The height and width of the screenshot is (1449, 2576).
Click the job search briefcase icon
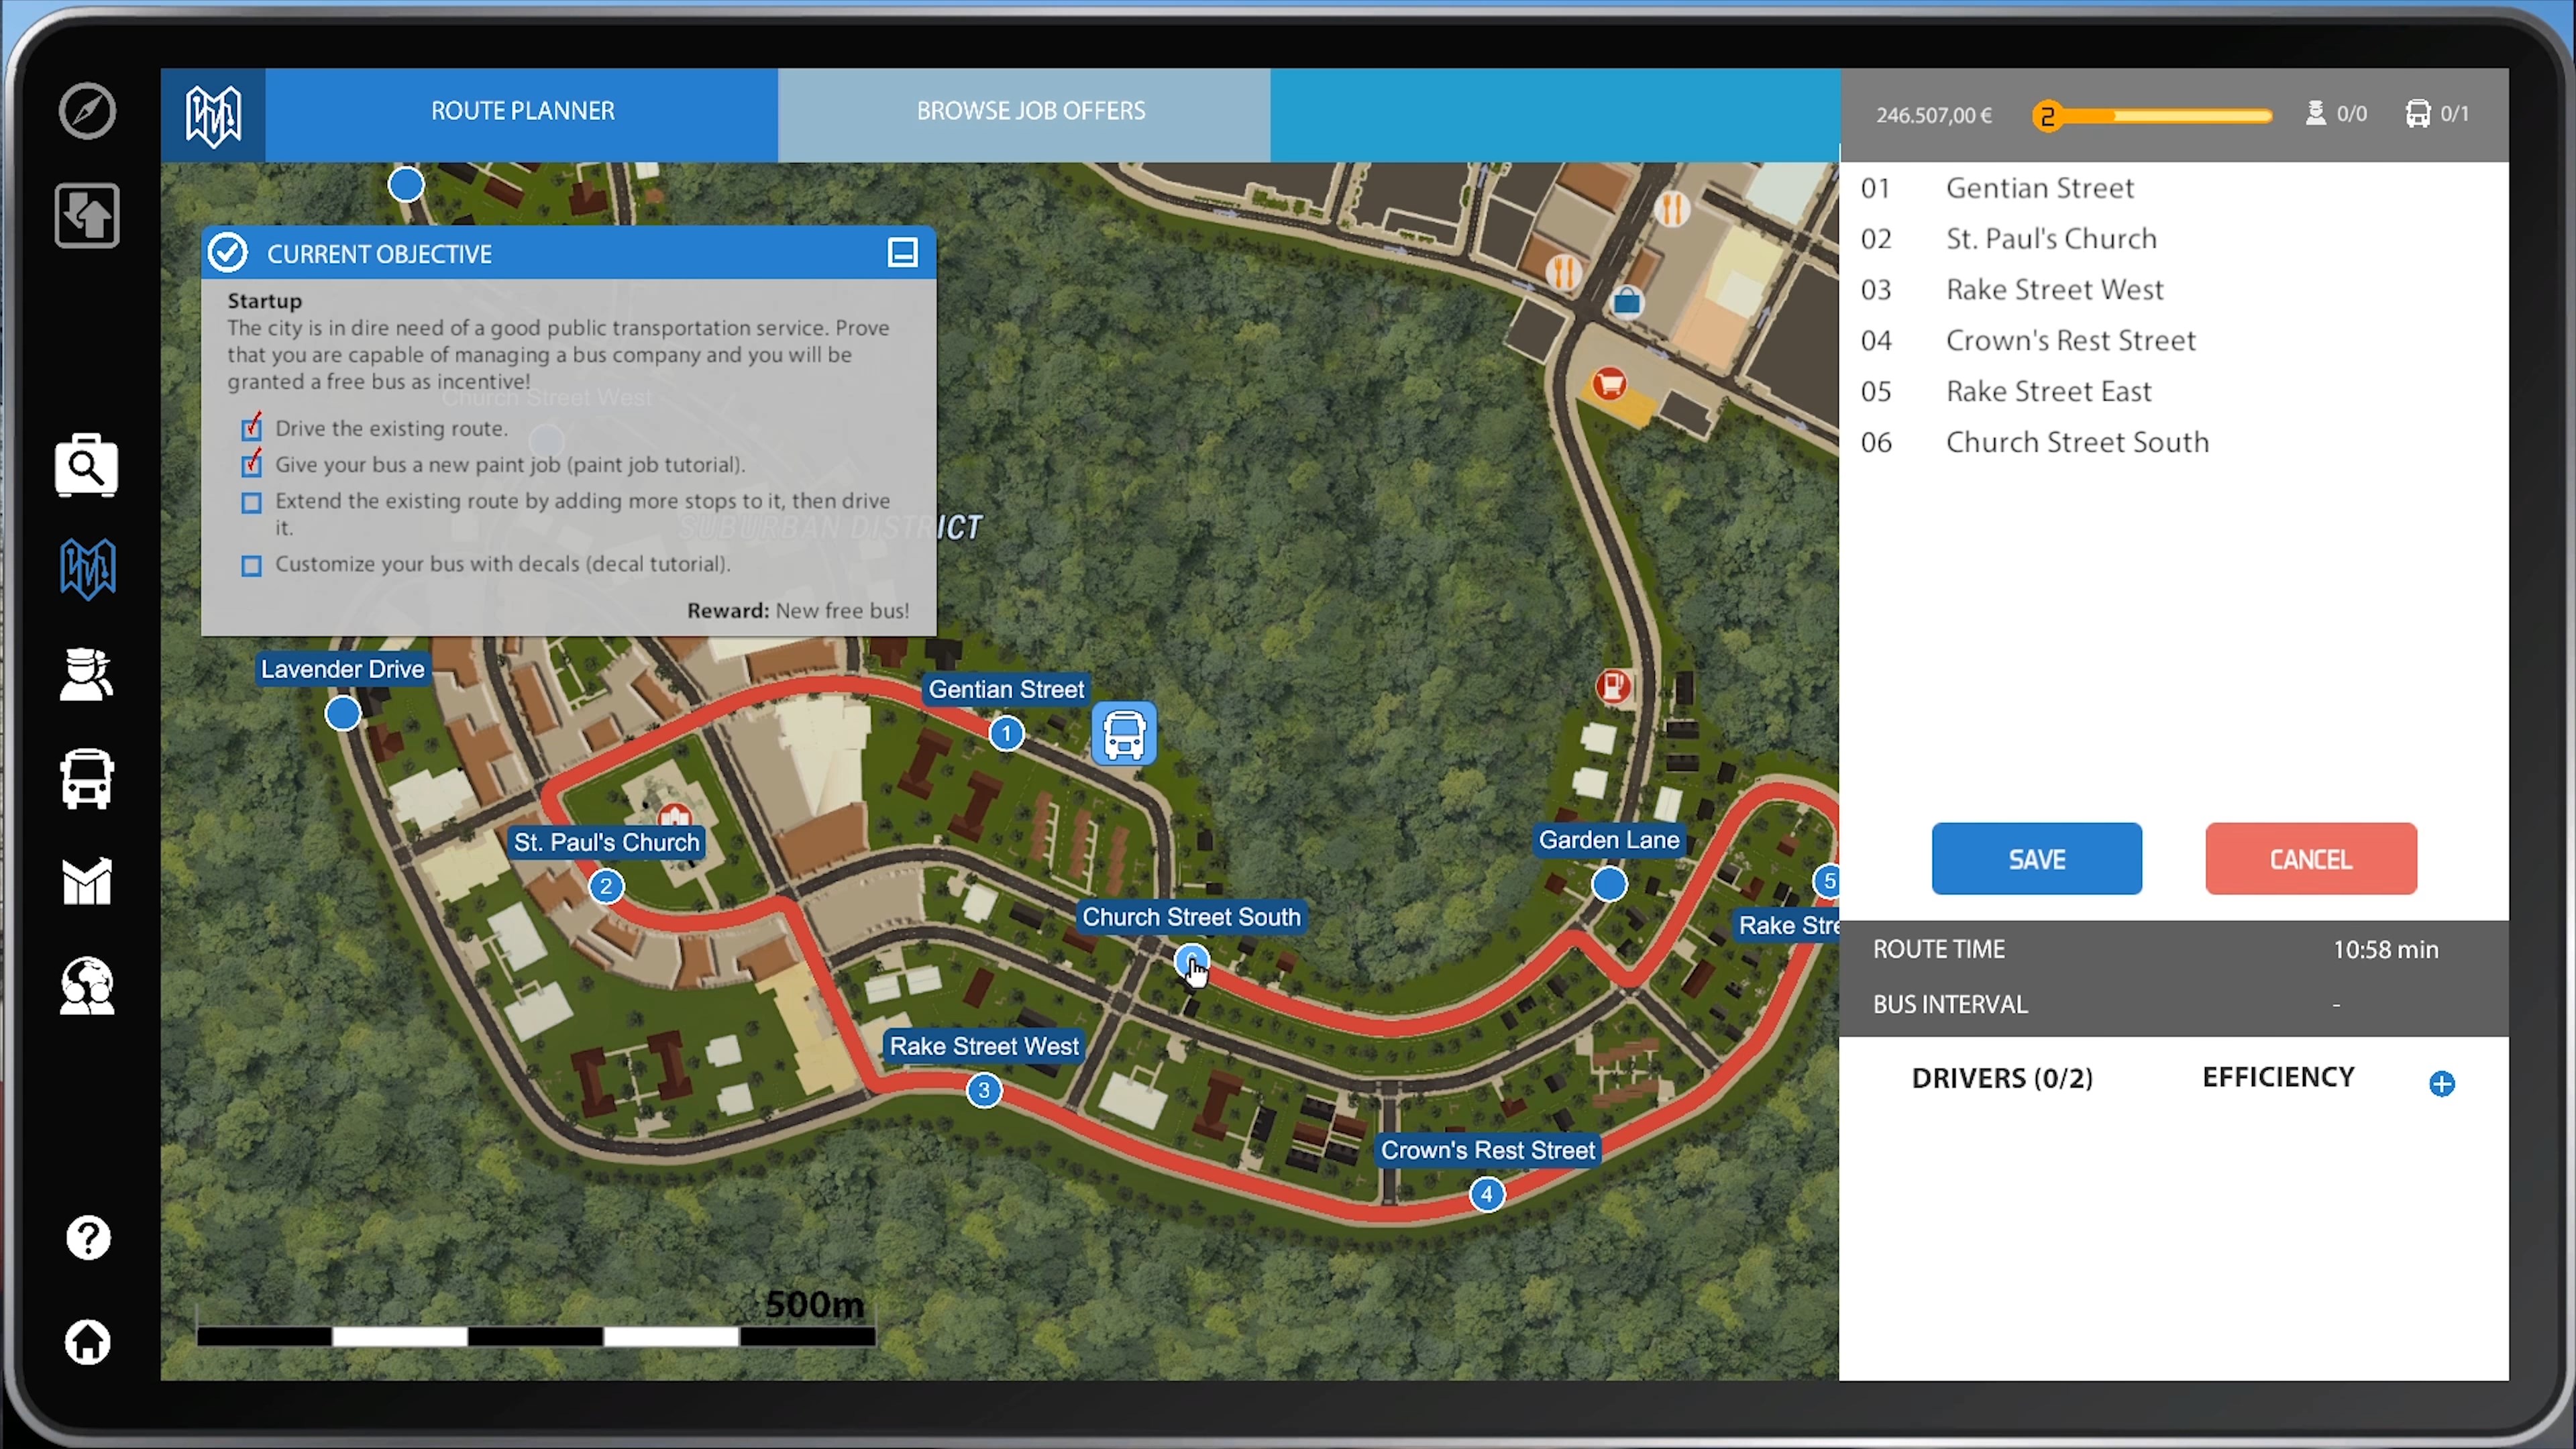[x=87, y=465]
